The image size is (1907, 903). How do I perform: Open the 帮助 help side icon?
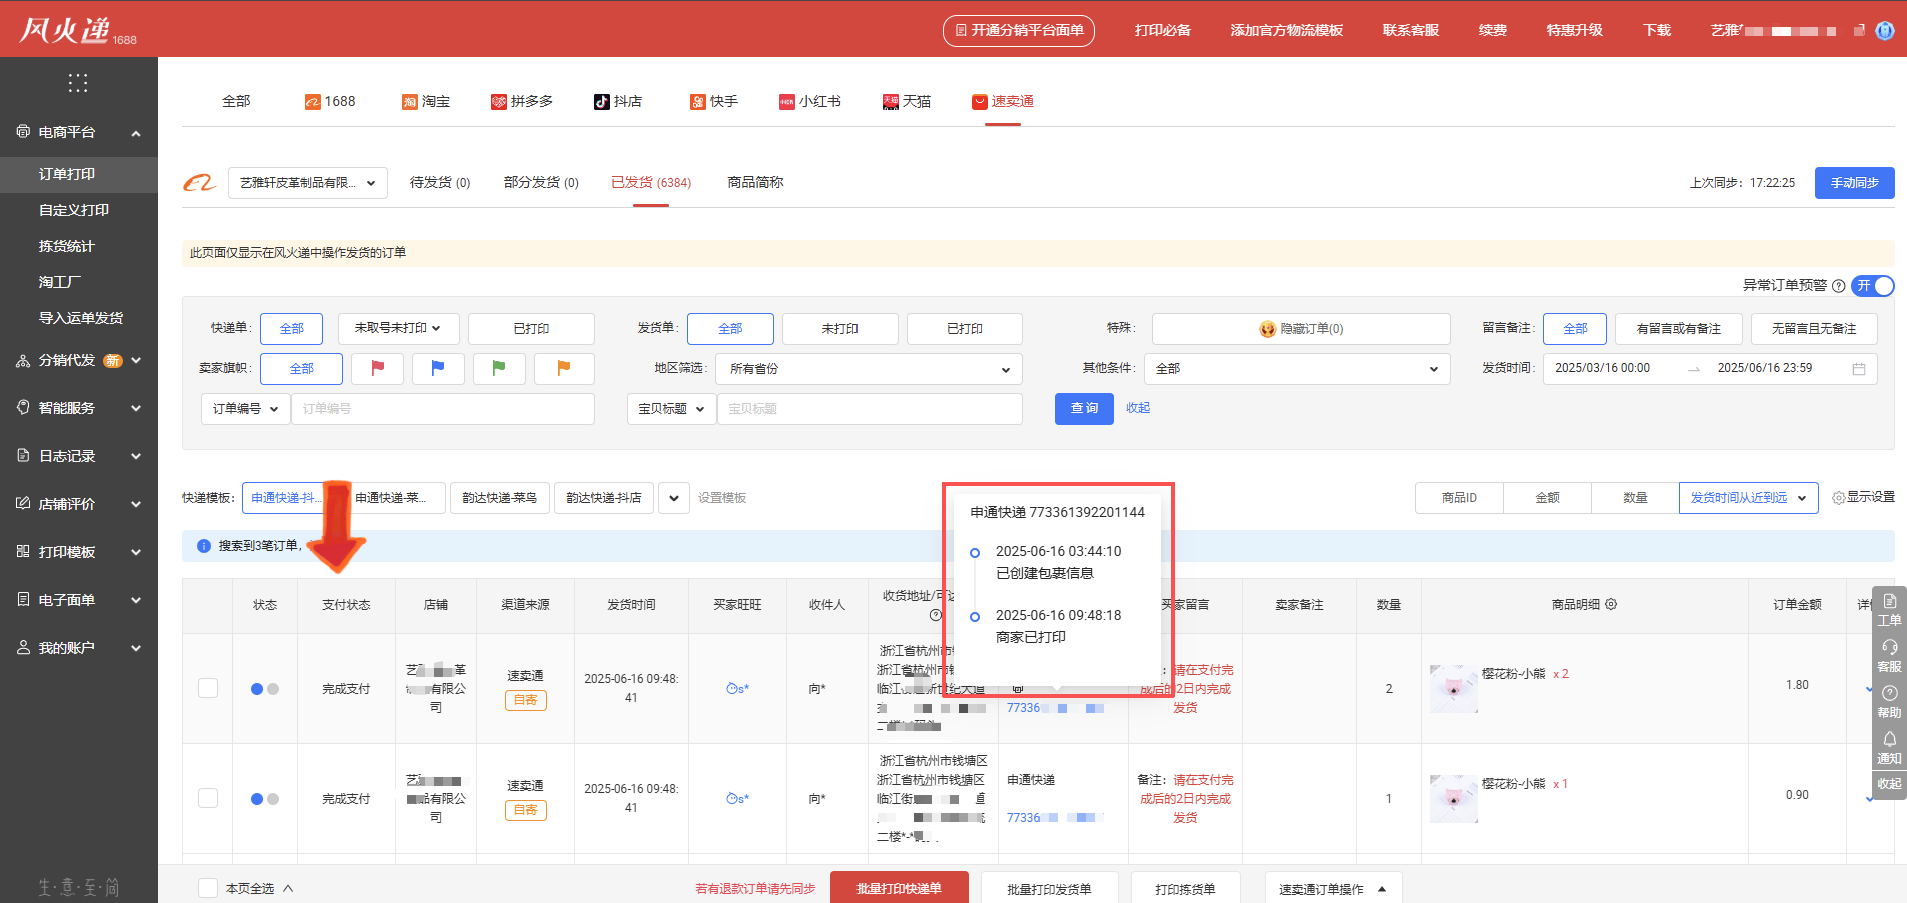click(1889, 702)
